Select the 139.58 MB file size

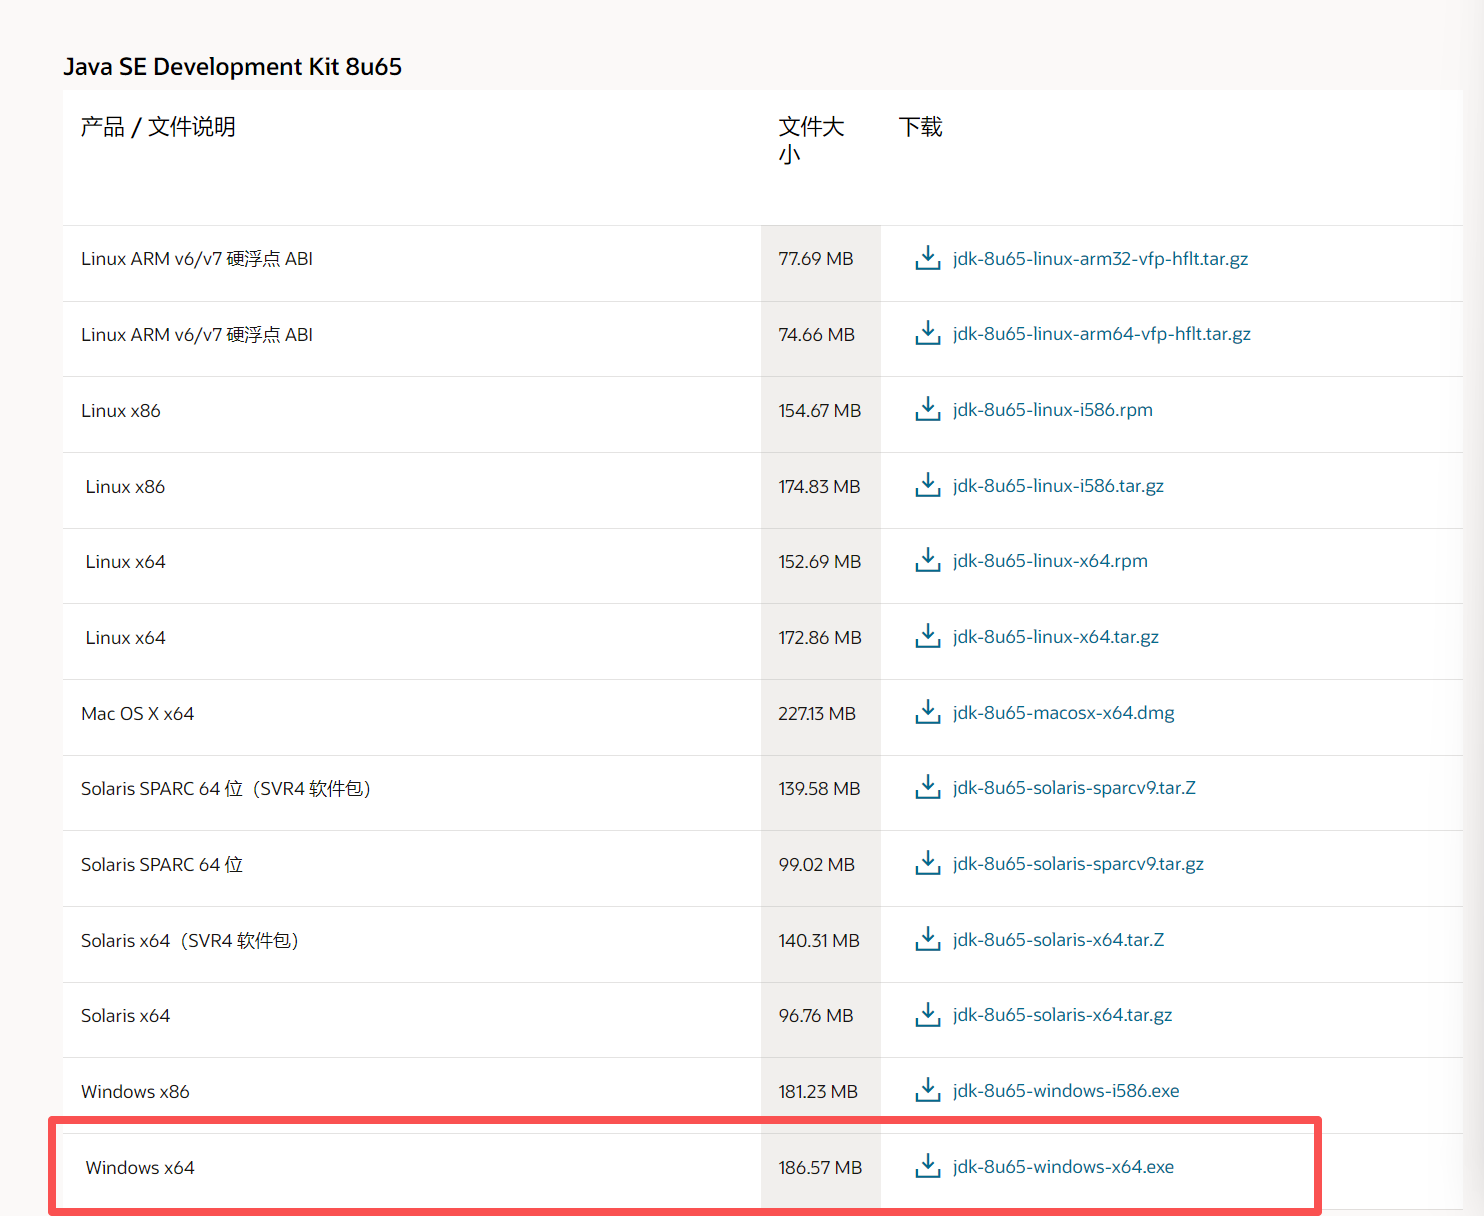tap(819, 788)
